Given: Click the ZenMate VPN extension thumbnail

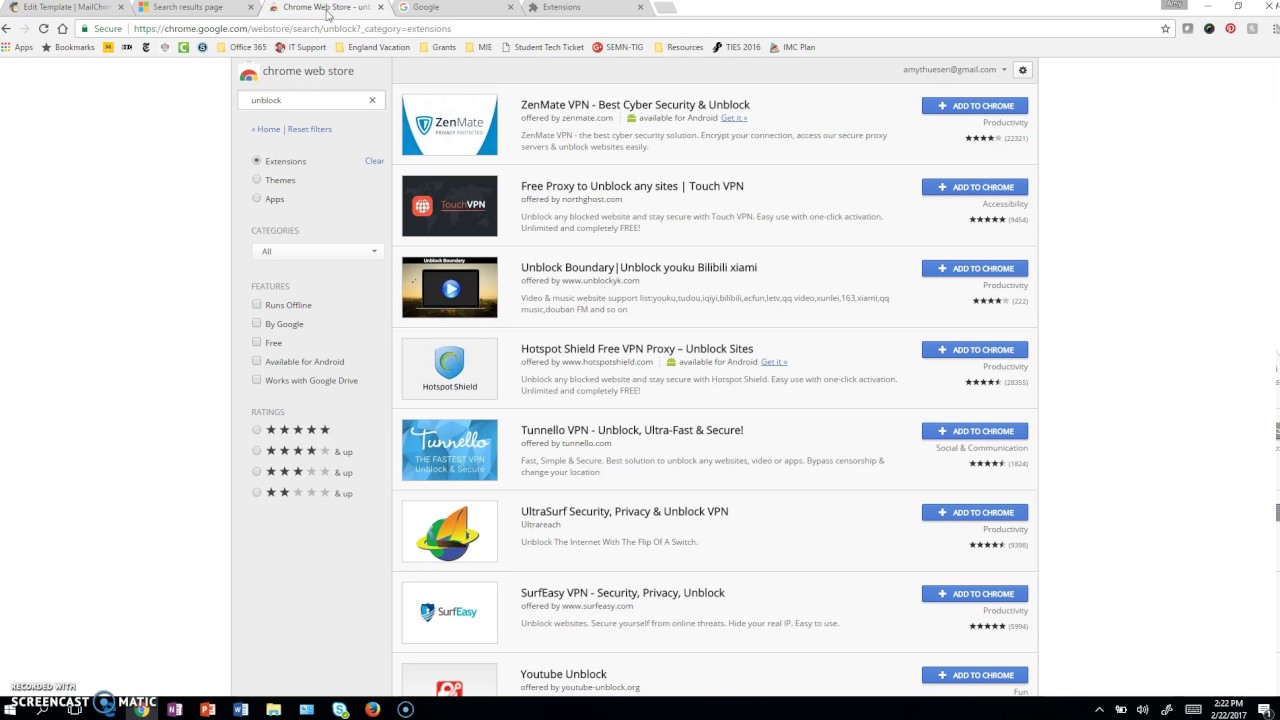Looking at the screenshot, I should 449,125.
